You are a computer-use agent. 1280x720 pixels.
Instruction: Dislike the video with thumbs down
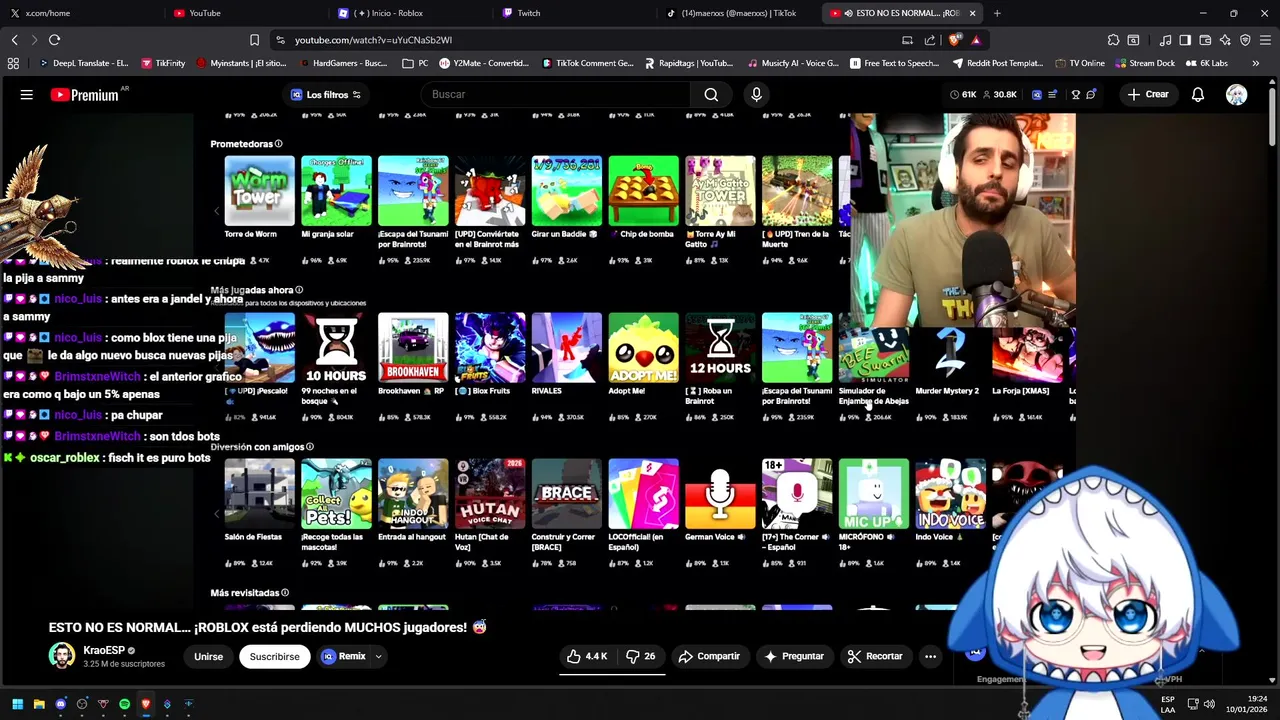click(640, 657)
